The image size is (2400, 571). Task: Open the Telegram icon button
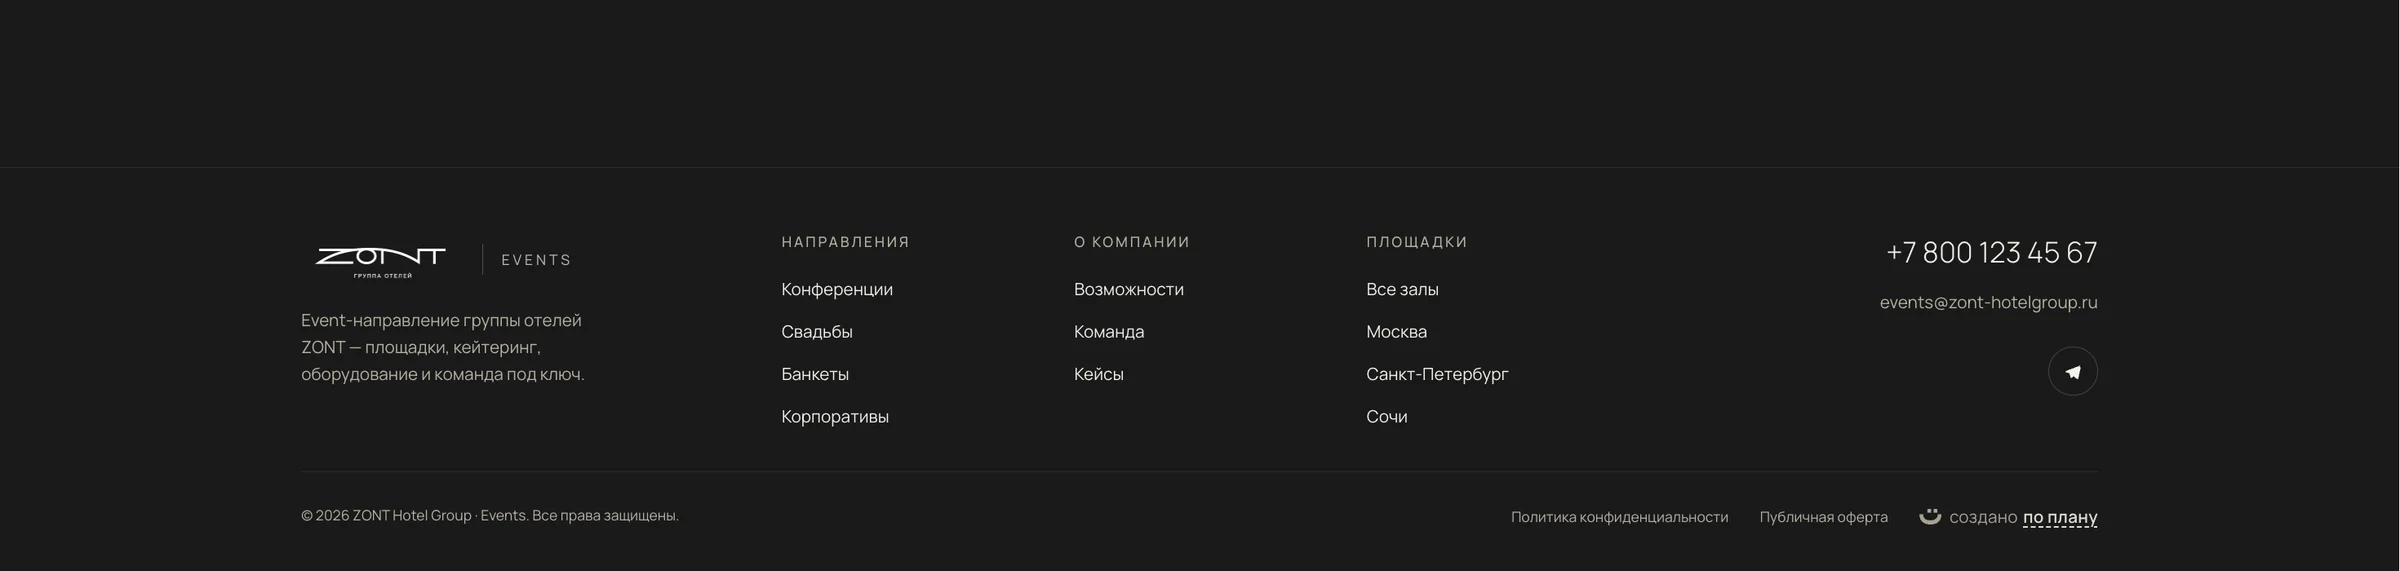(x=2072, y=371)
